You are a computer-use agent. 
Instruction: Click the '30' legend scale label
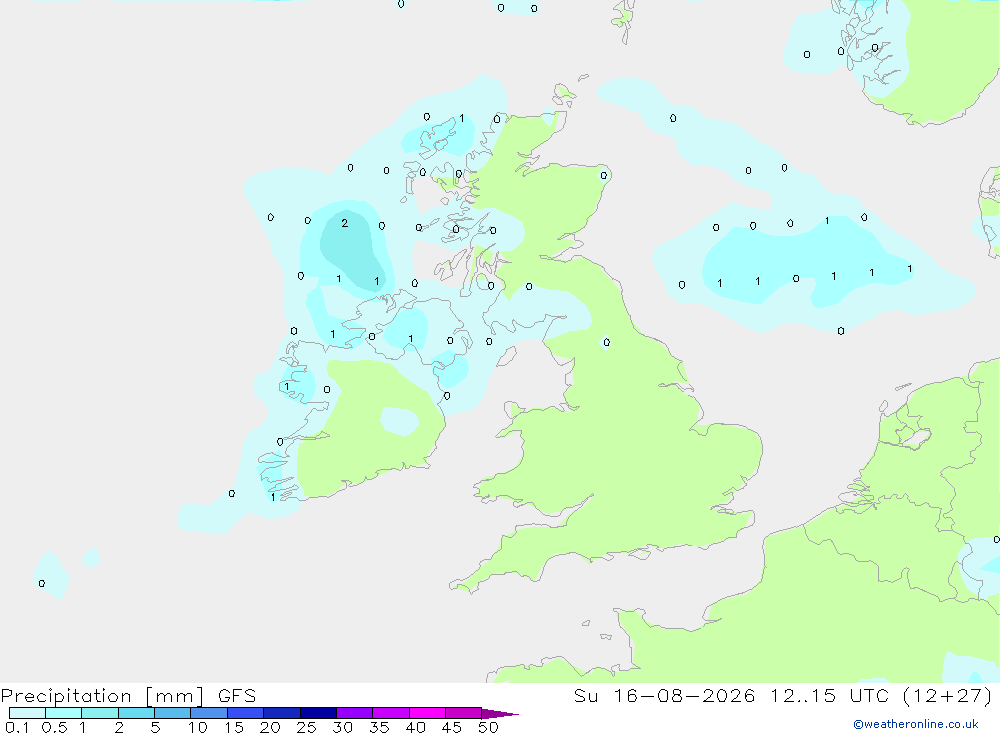pos(342,727)
